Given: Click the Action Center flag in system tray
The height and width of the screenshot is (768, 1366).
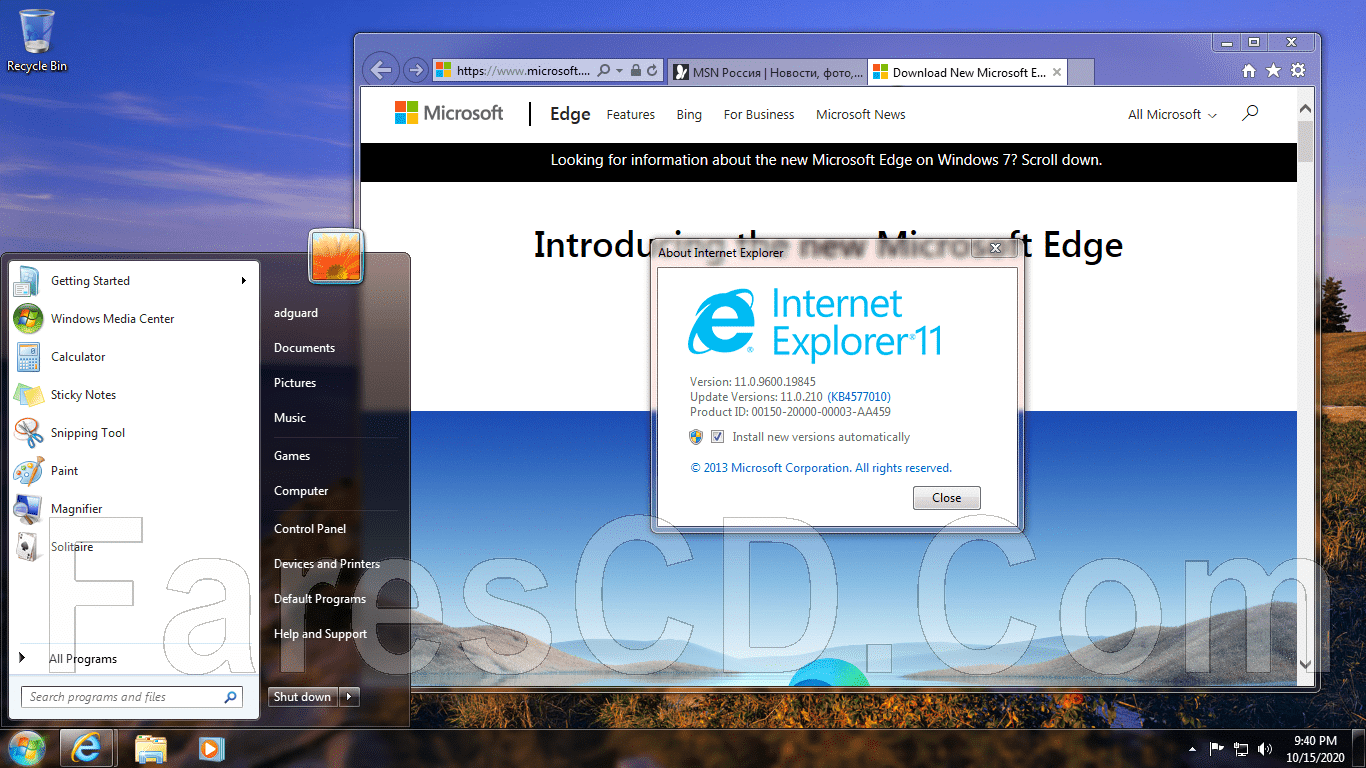Looking at the screenshot, I should tap(1217, 748).
